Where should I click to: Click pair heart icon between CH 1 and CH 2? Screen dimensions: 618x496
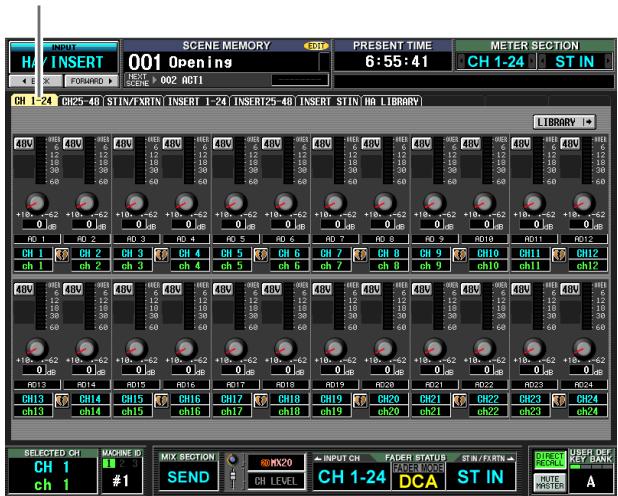tap(62, 255)
